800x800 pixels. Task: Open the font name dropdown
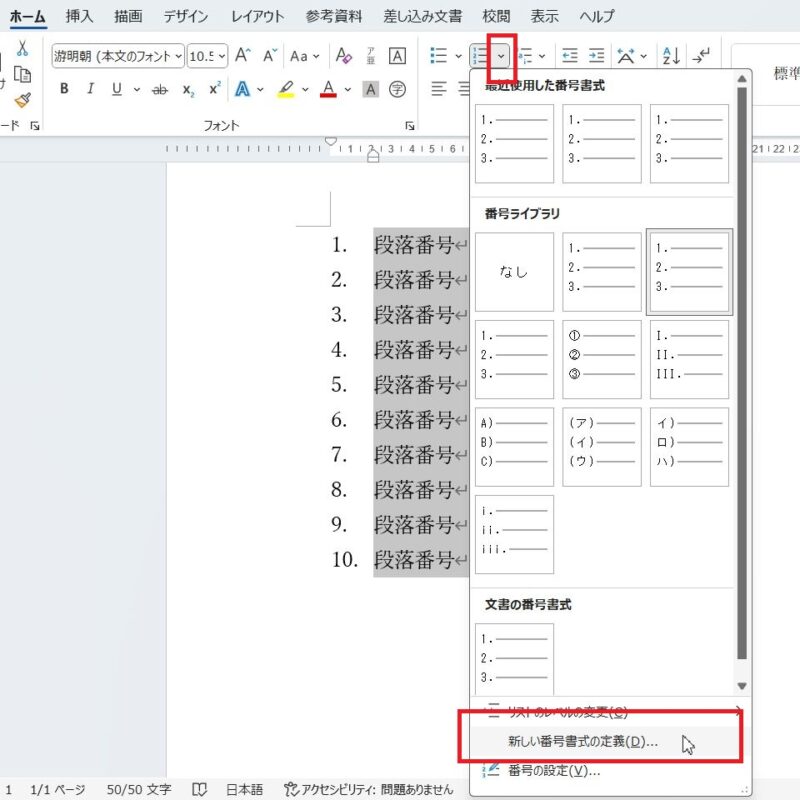click(118, 56)
